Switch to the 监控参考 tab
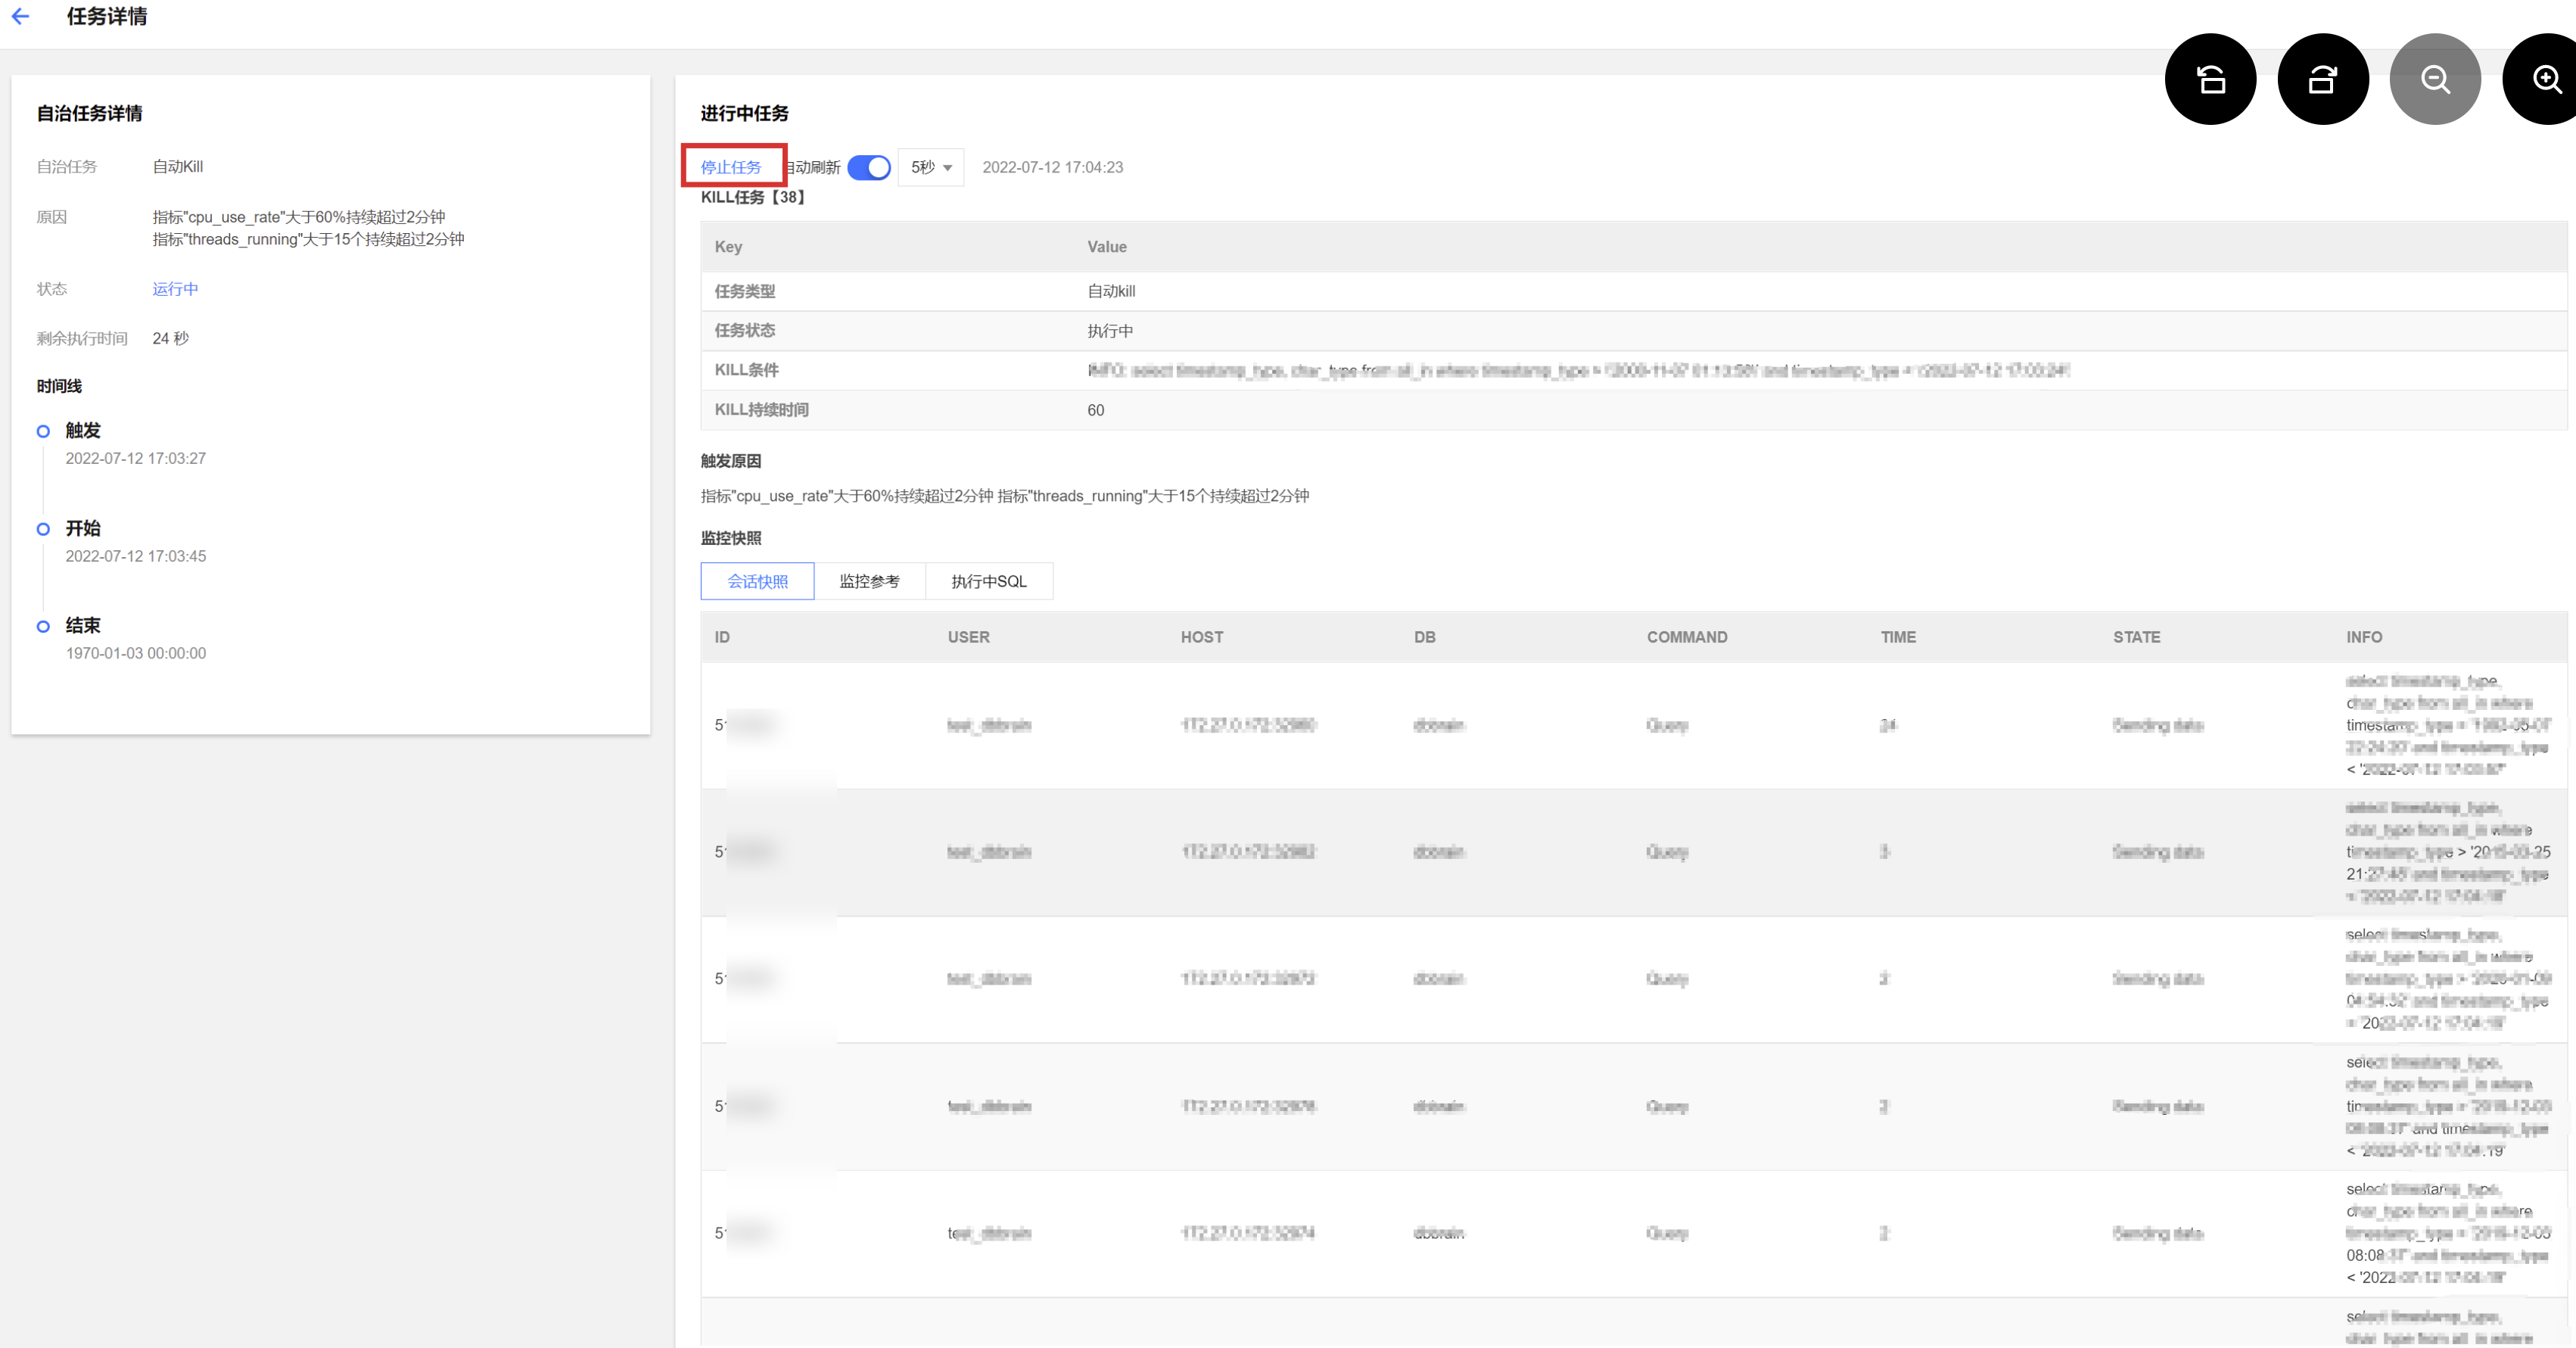Viewport: 2576px width, 1348px height. click(x=869, y=582)
